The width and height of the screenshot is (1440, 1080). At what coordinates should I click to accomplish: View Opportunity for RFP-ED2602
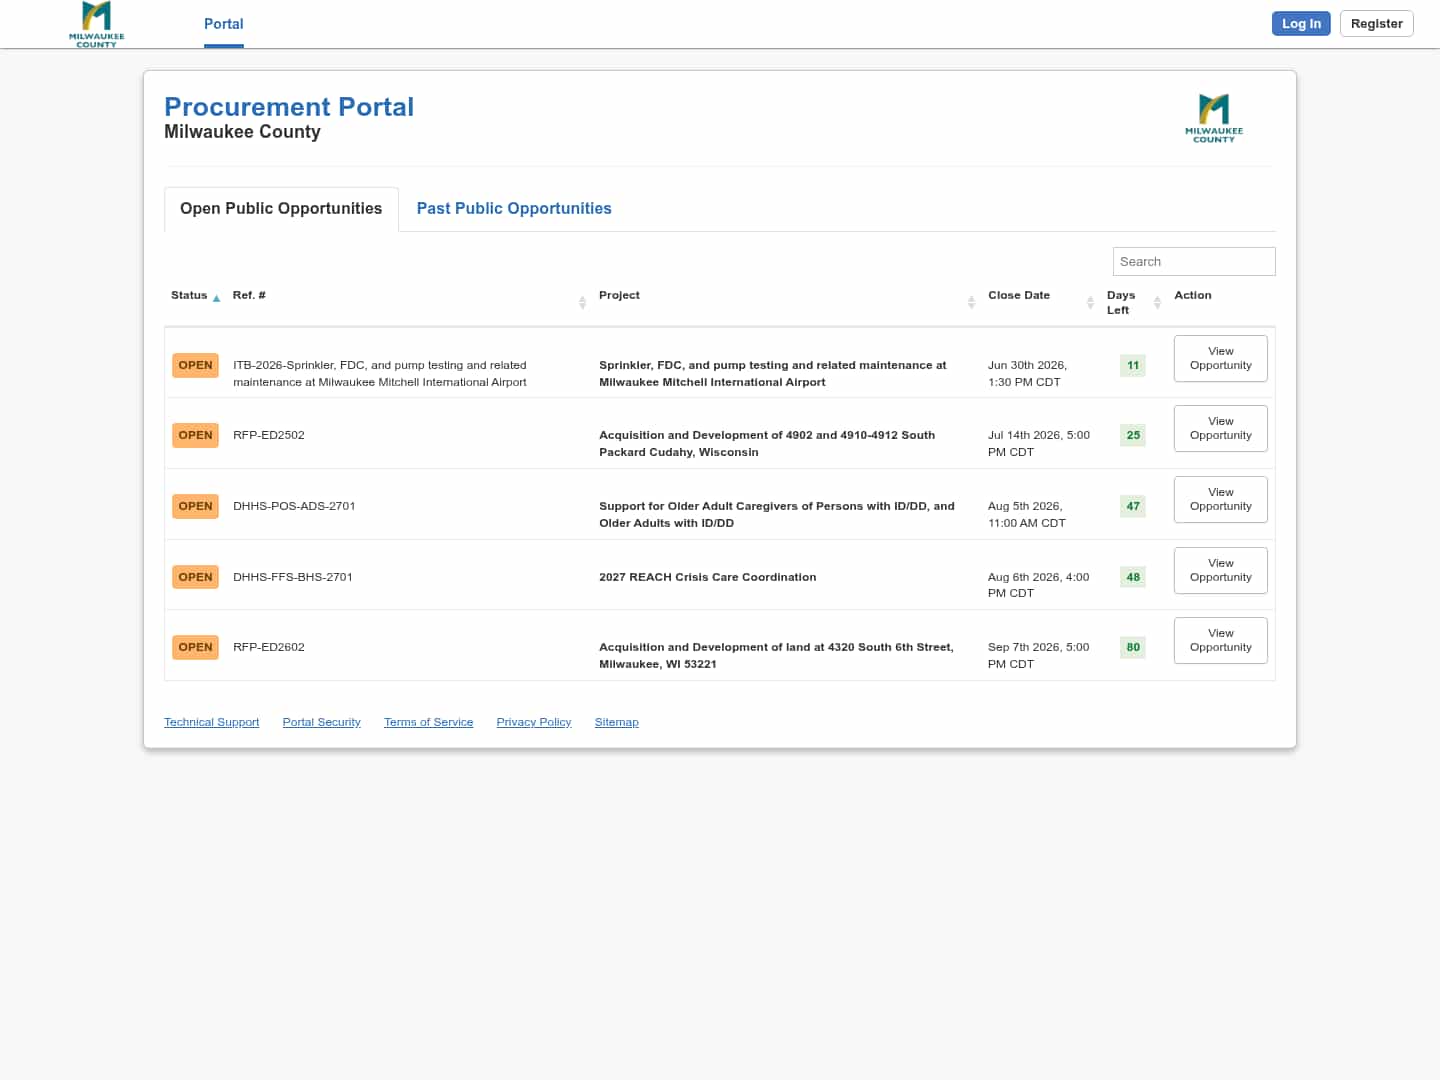tap(1221, 640)
